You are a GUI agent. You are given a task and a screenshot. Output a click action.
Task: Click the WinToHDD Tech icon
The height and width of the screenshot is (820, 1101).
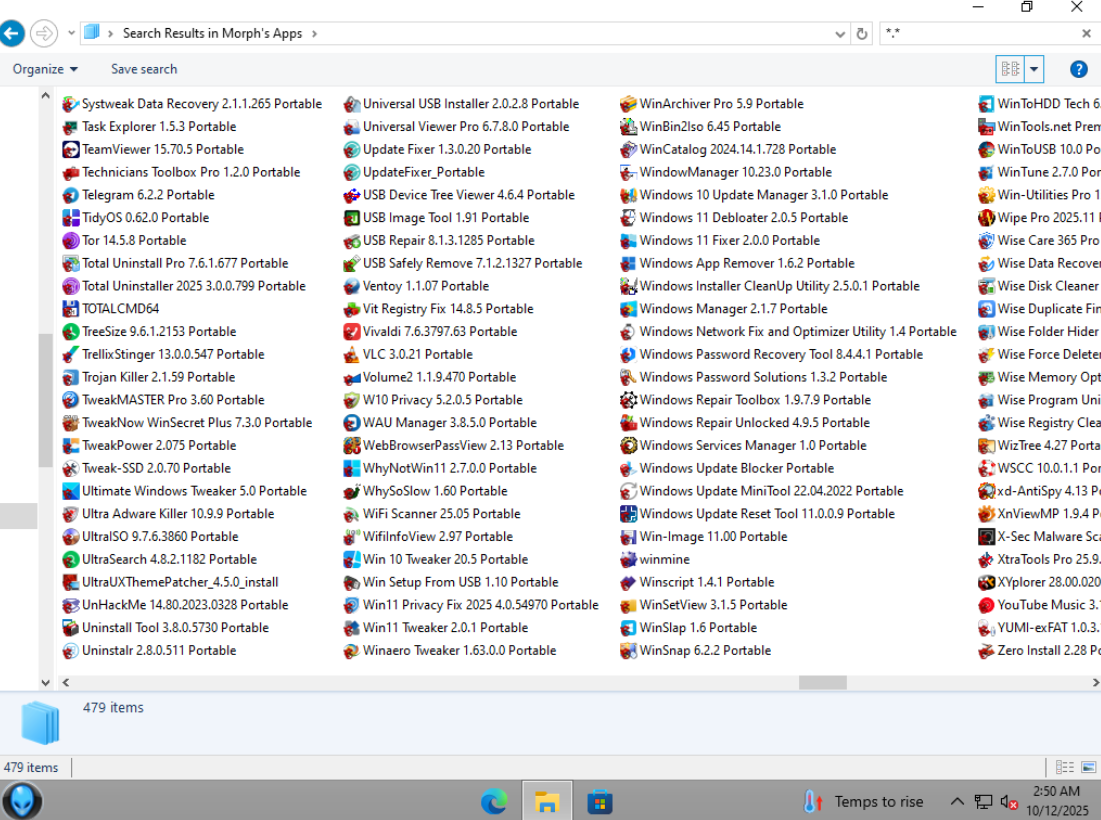click(986, 104)
